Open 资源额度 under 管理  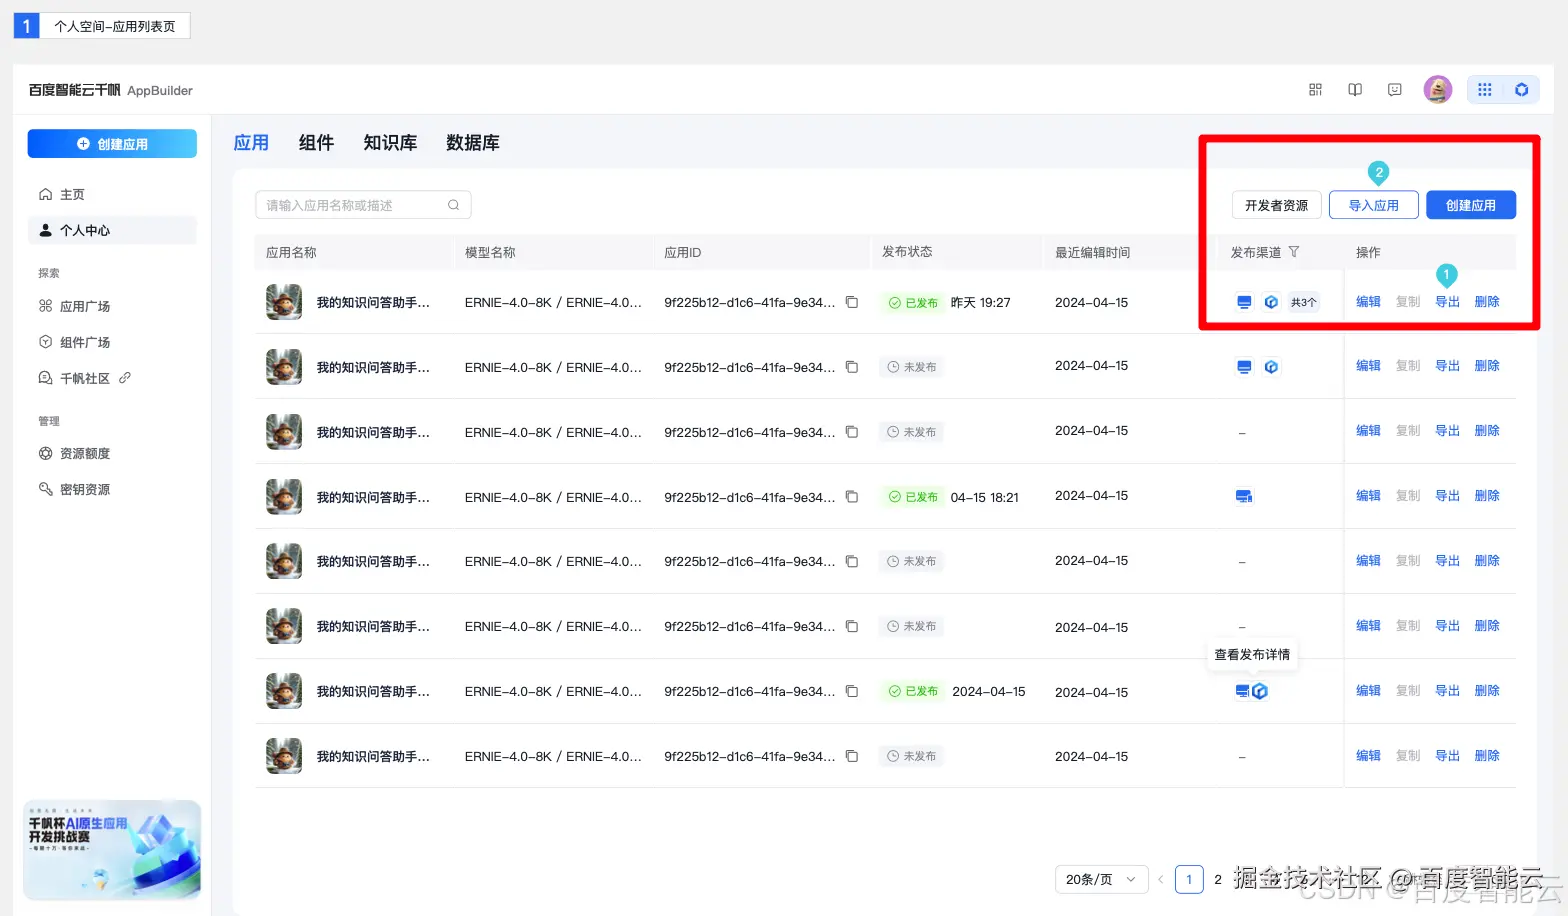point(74,453)
